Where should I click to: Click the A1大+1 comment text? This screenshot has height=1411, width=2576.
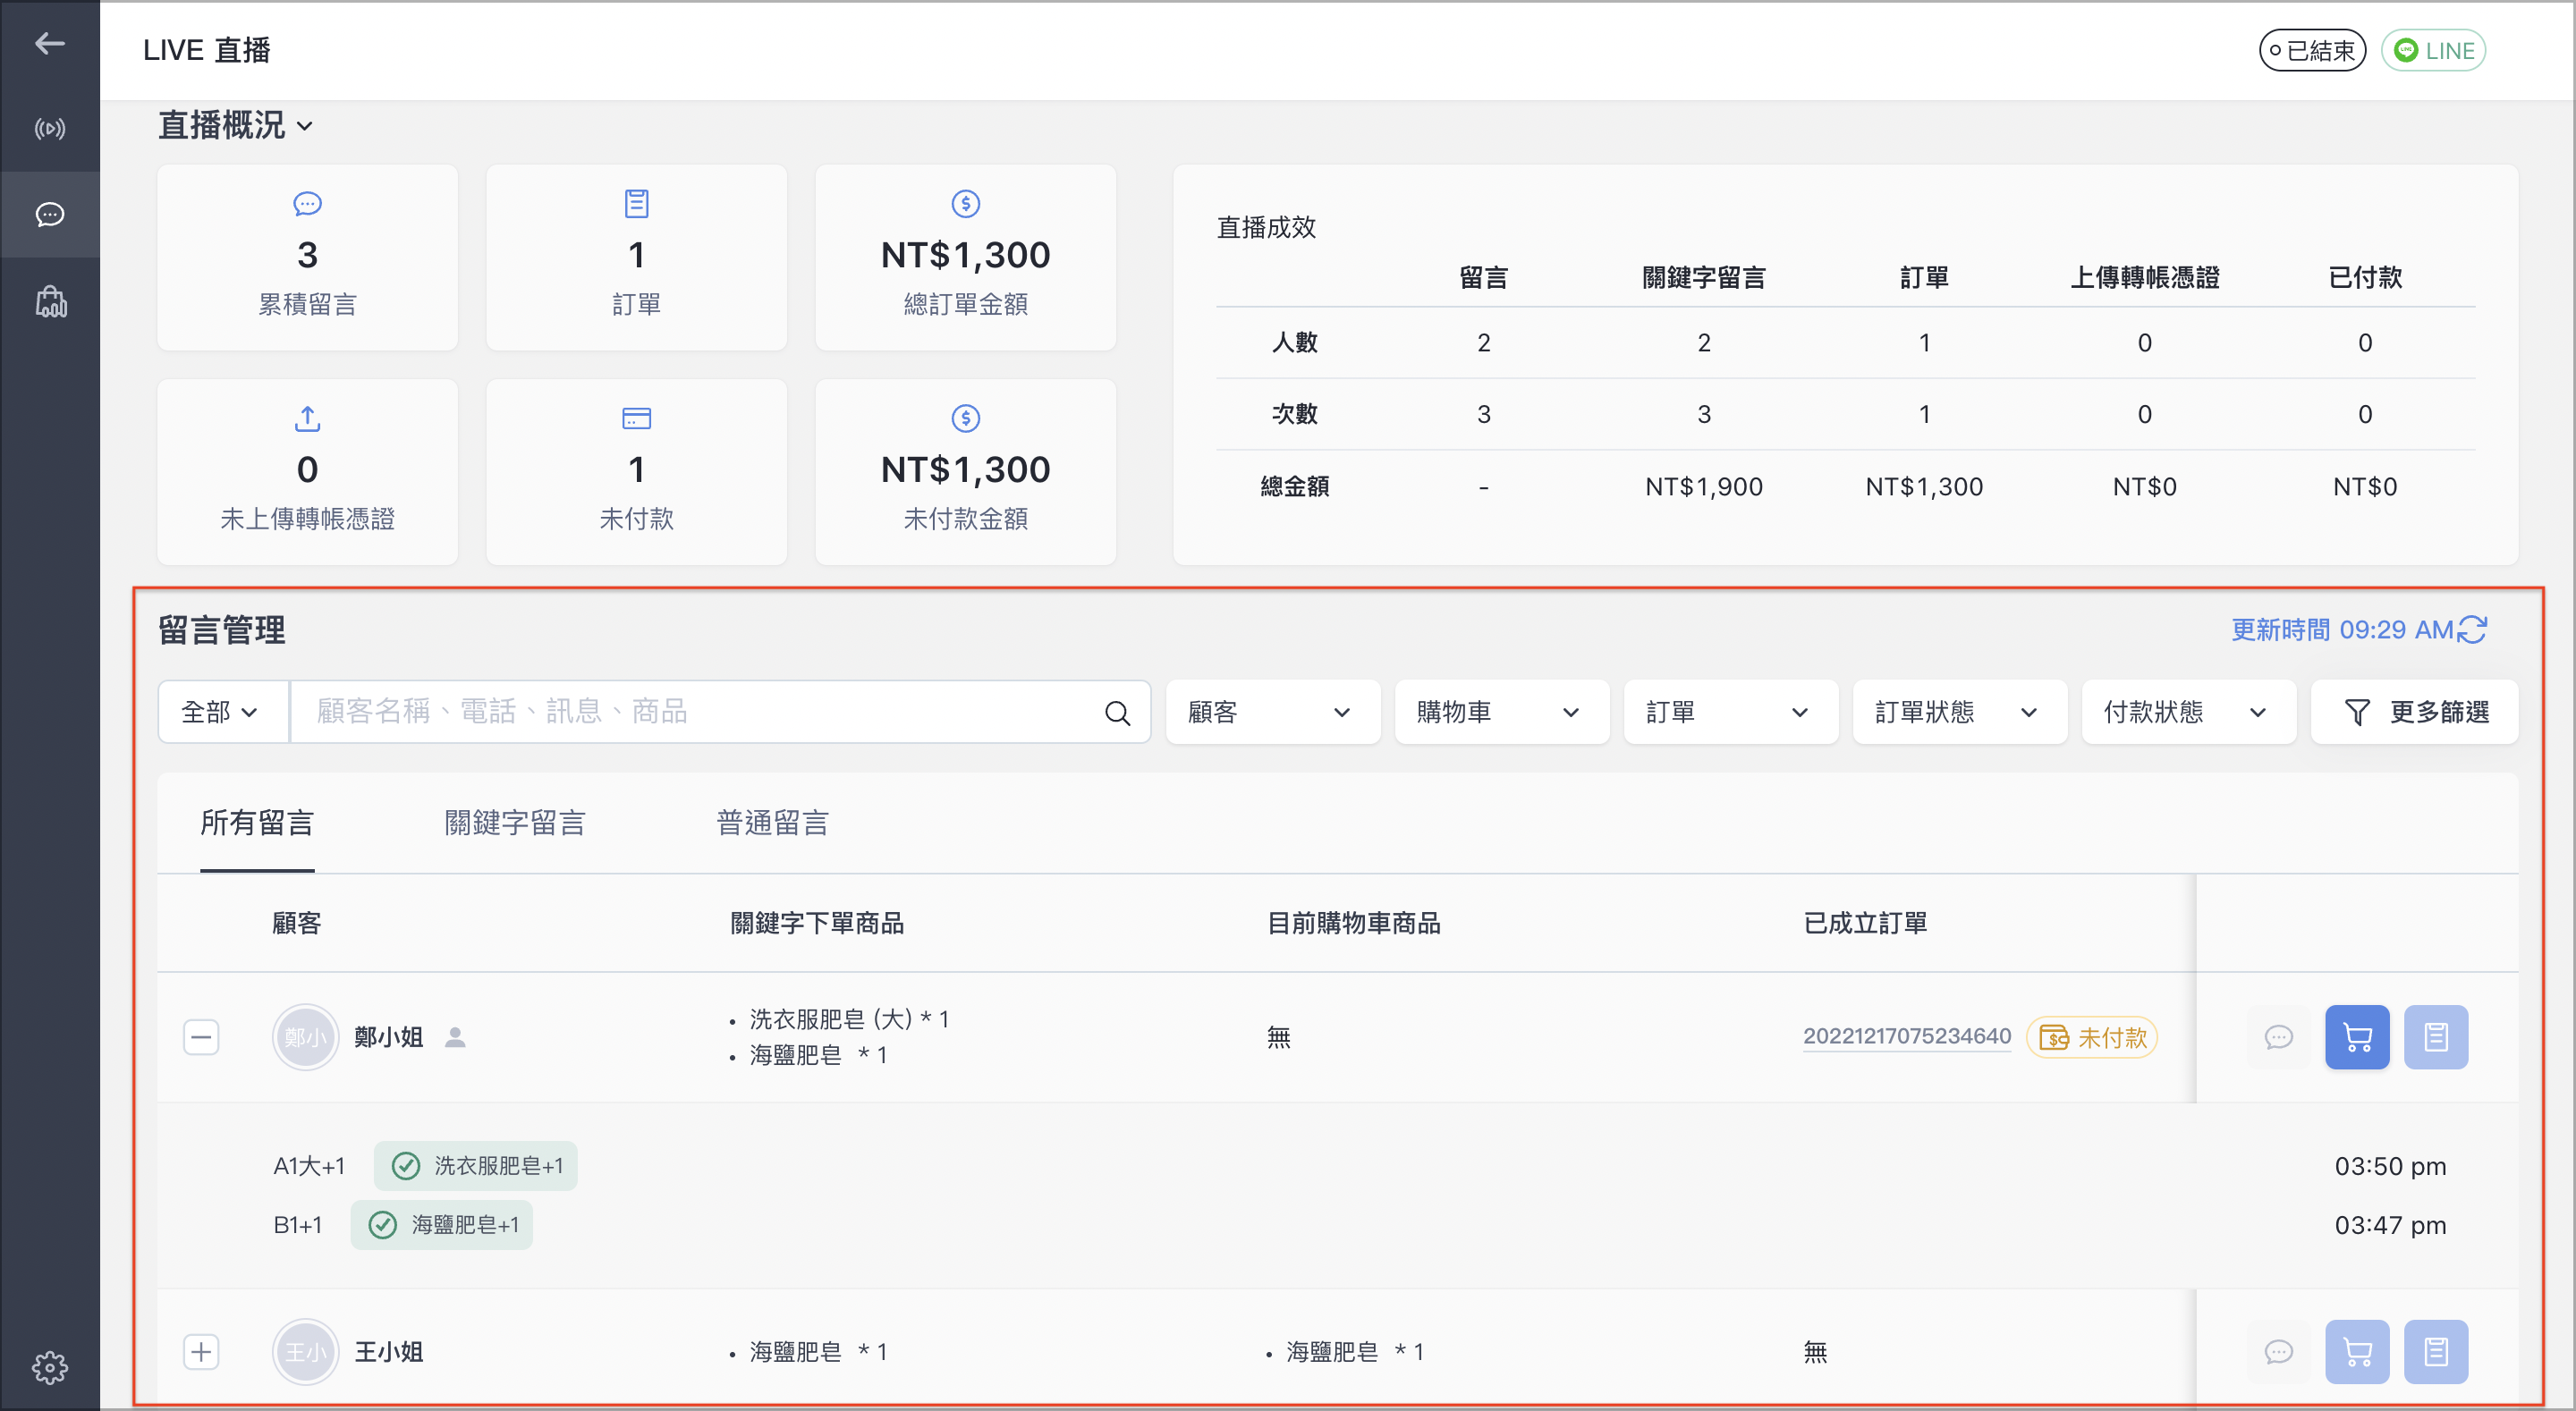pyautogui.click(x=309, y=1165)
